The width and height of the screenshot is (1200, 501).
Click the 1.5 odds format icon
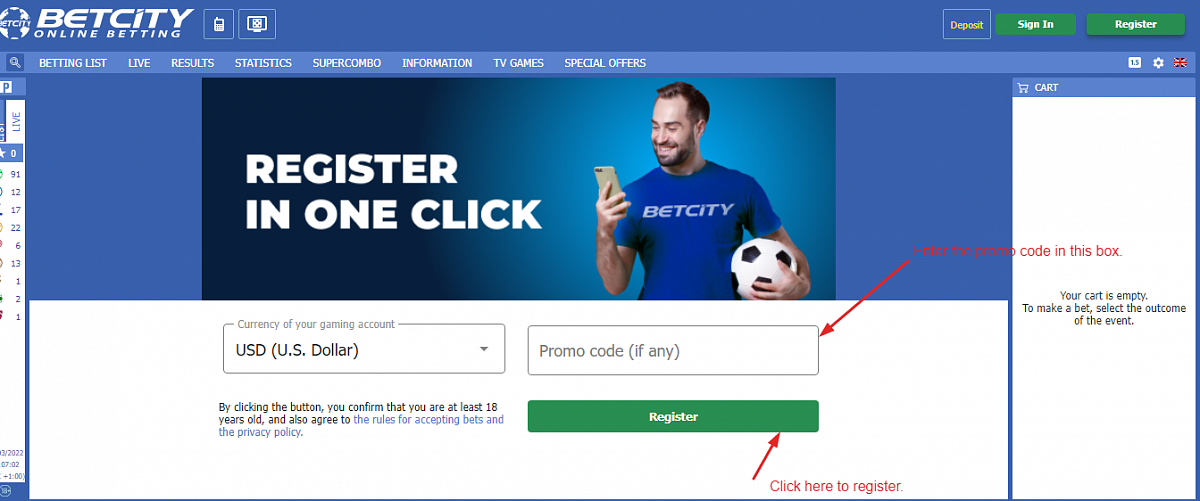coord(1135,63)
